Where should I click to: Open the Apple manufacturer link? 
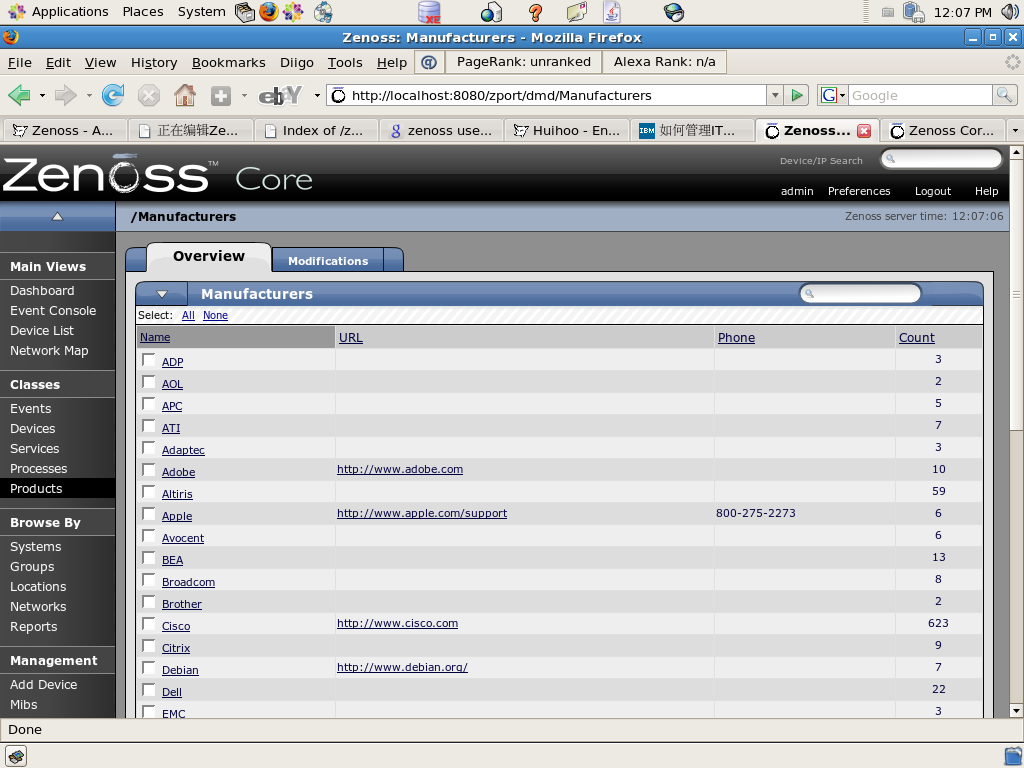coord(177,516)
